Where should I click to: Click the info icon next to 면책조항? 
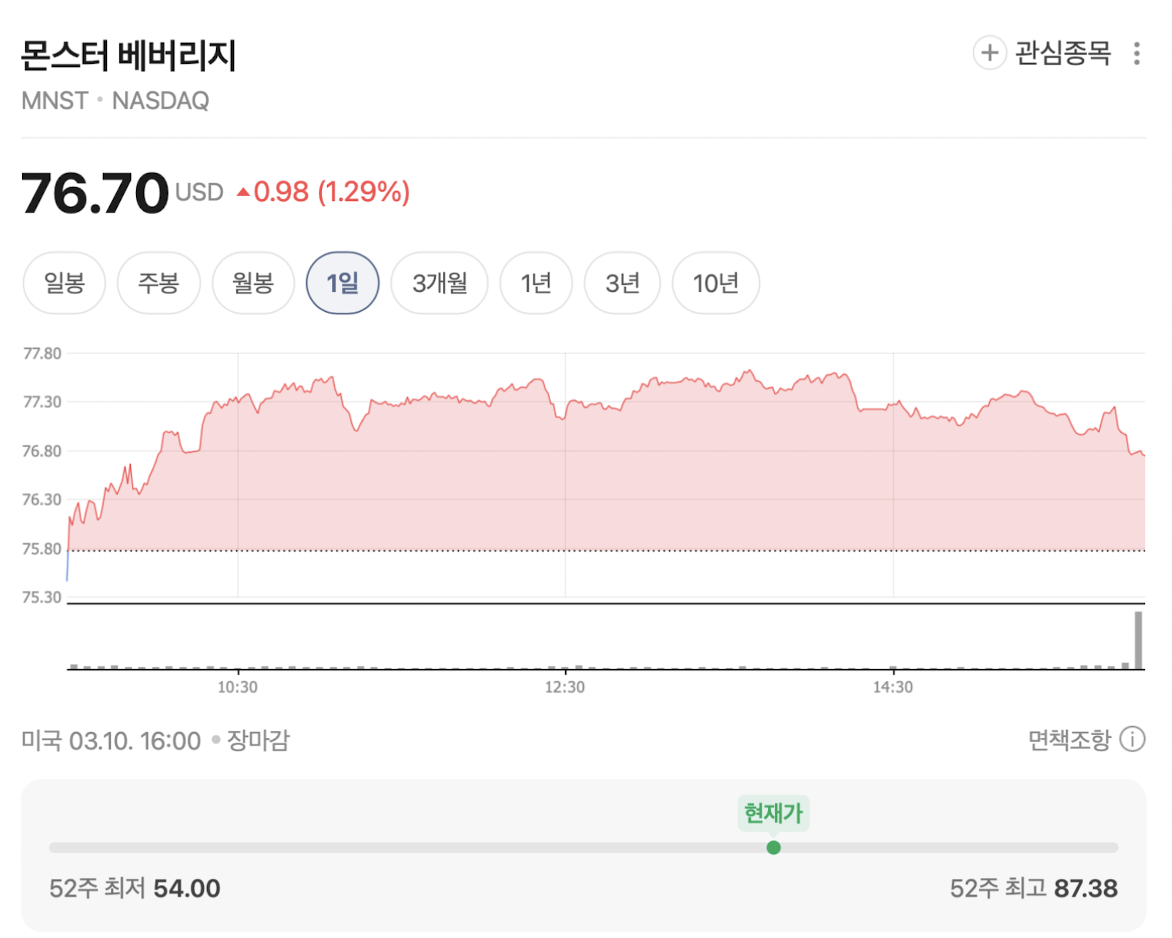pyautogui.click(x=1132, y=740)
